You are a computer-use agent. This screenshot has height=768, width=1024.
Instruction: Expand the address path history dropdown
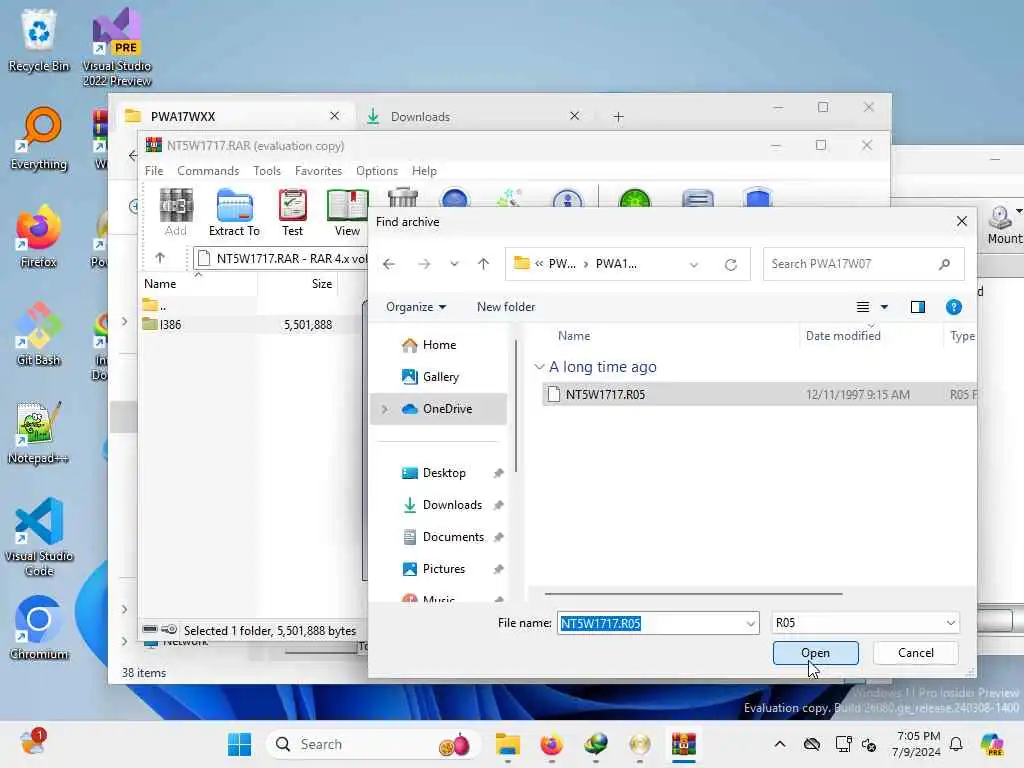(x=694, y=264)
